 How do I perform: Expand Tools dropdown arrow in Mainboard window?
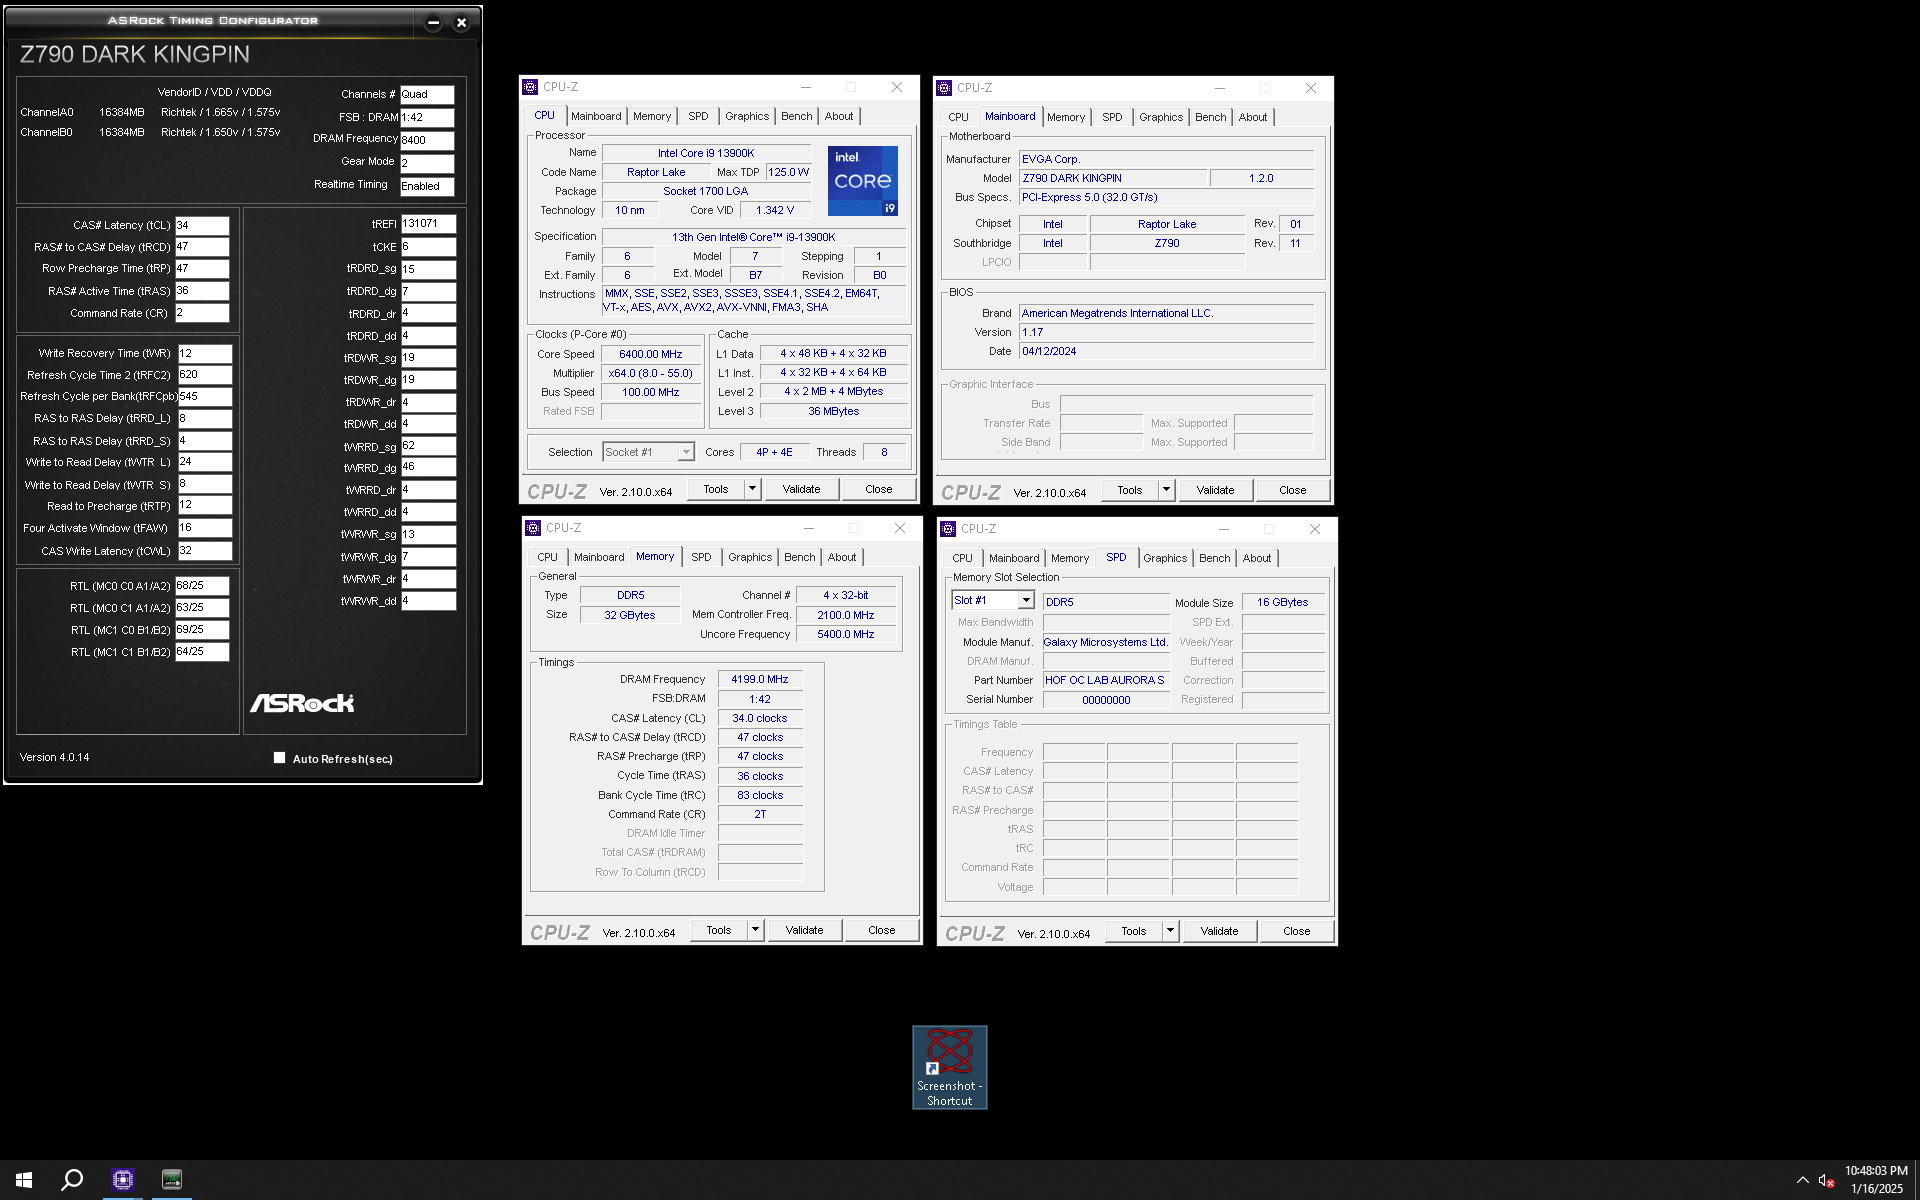pos(1166,490)
